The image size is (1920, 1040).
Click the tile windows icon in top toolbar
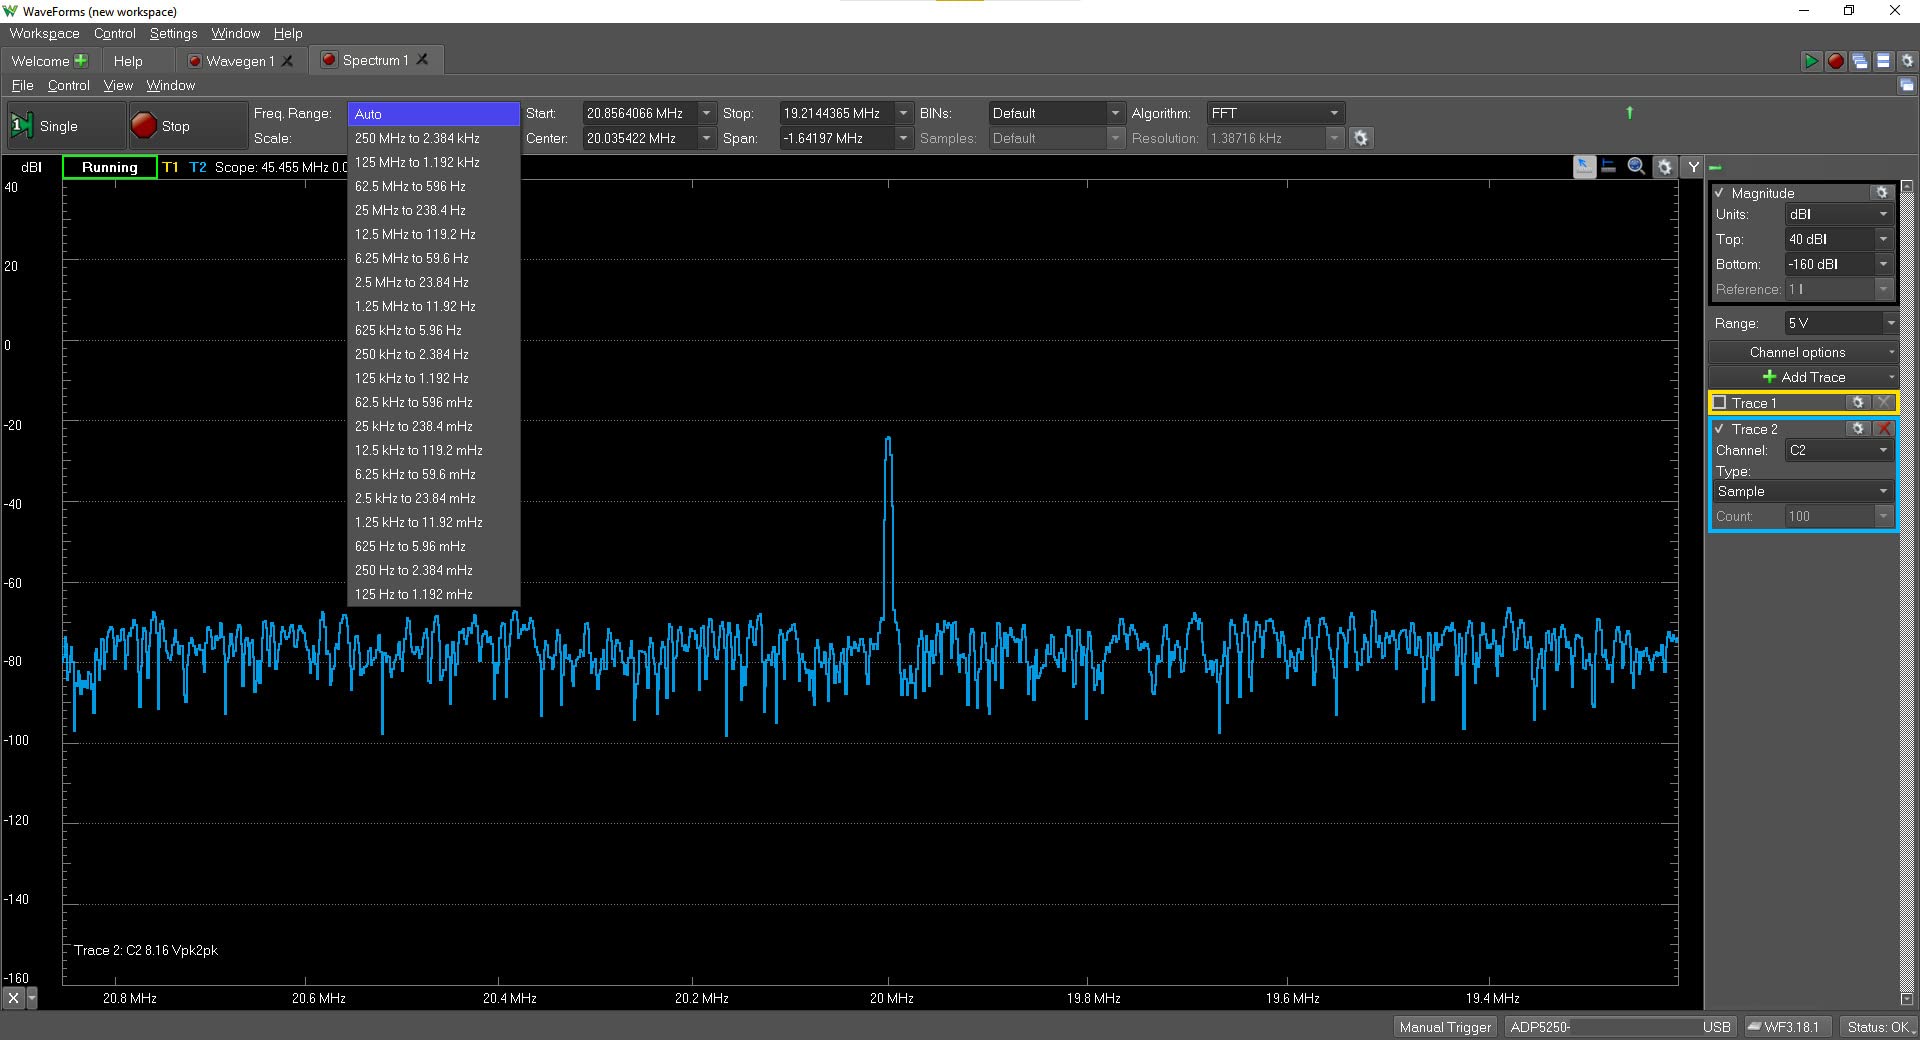tap(1883, 61)
